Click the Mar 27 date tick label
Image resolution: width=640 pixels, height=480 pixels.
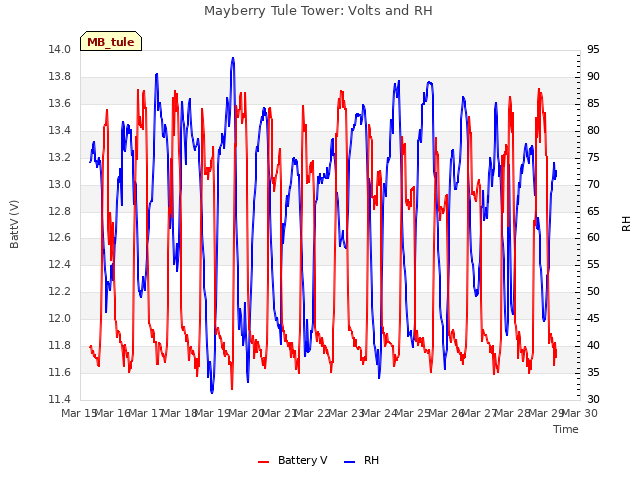pos(480,413)
